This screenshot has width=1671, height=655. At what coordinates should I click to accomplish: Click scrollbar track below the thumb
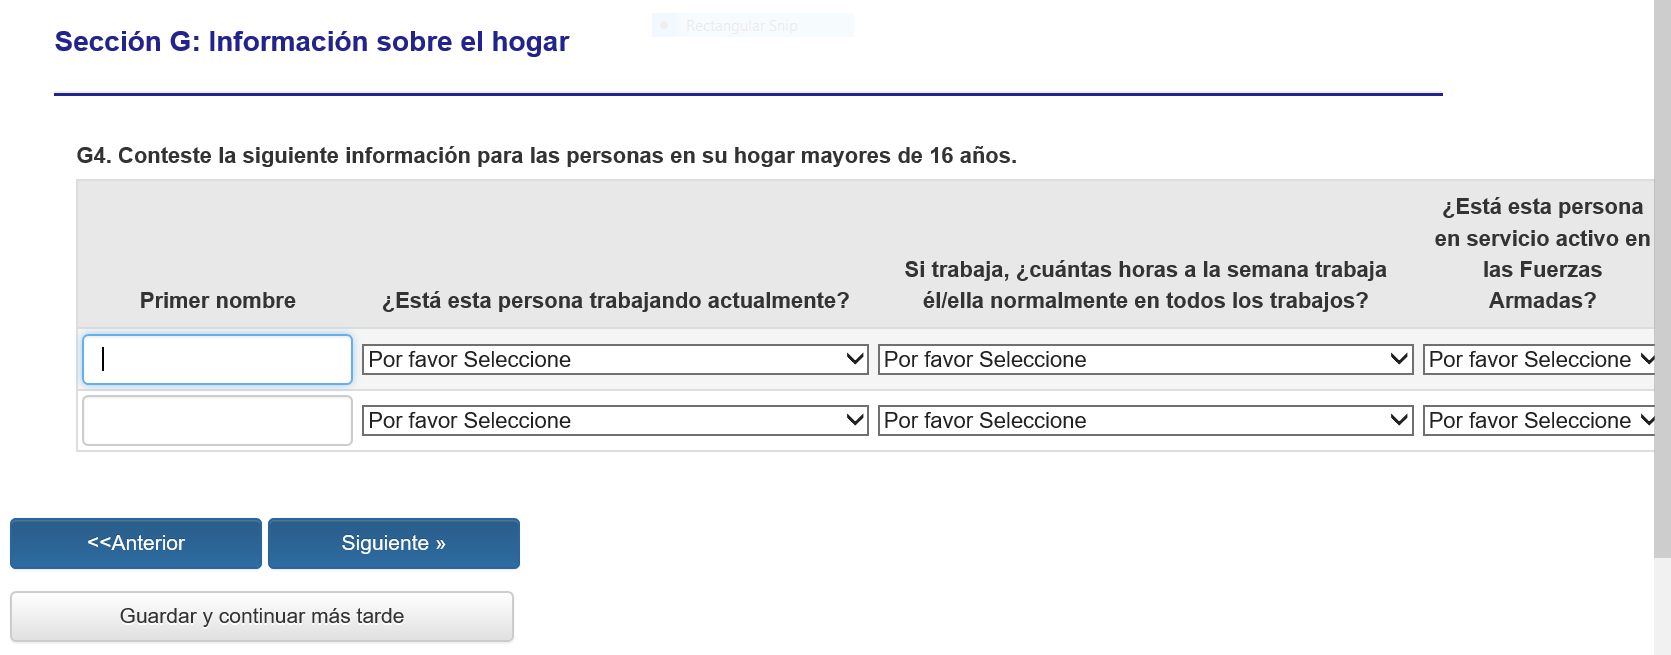(x=1662, y=610)
